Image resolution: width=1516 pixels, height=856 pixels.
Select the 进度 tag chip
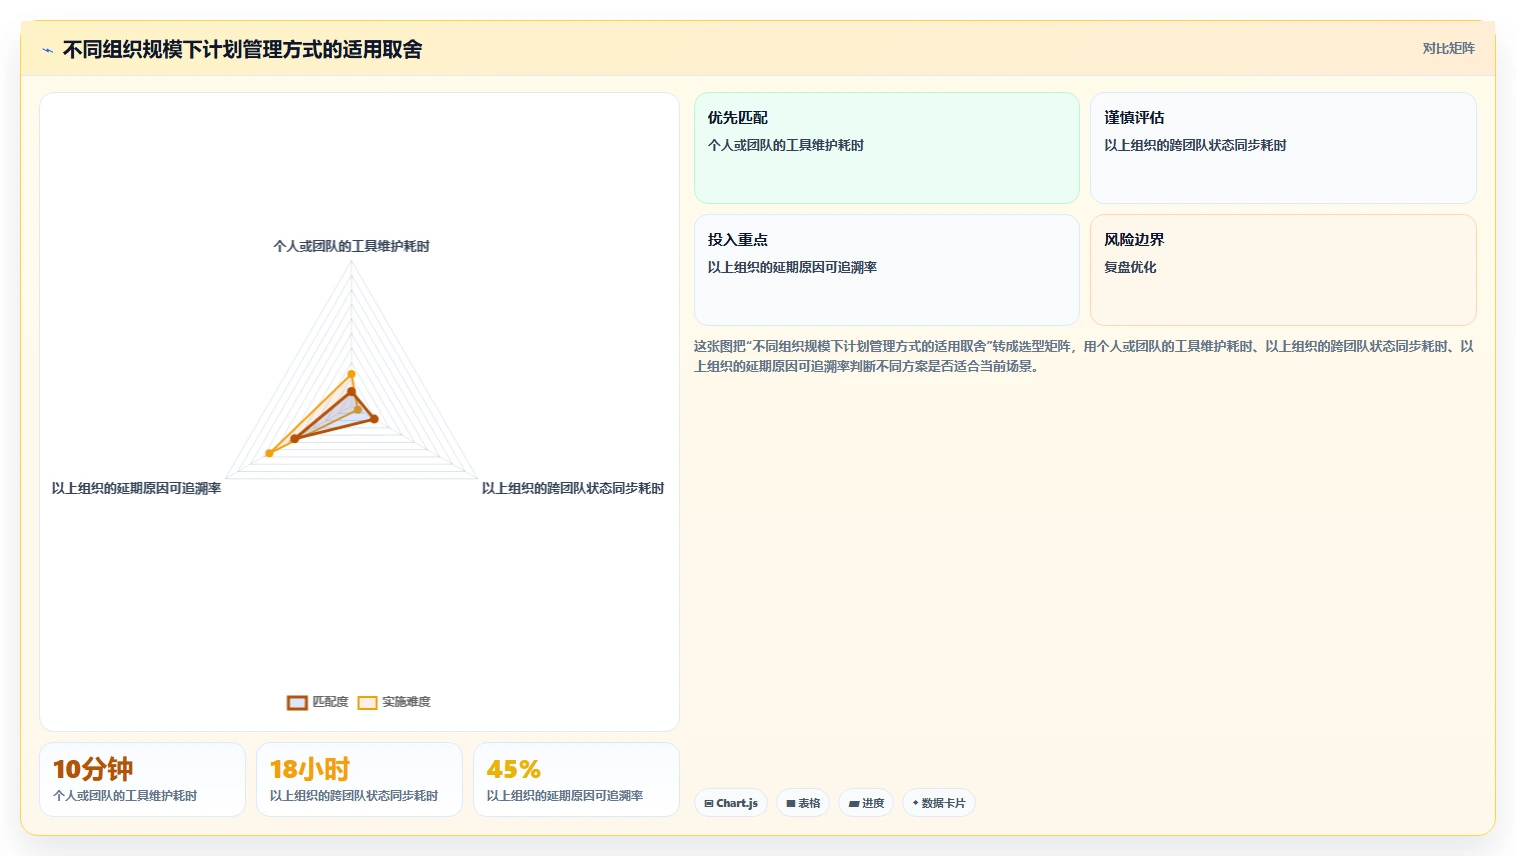click(x=866, y=803)
